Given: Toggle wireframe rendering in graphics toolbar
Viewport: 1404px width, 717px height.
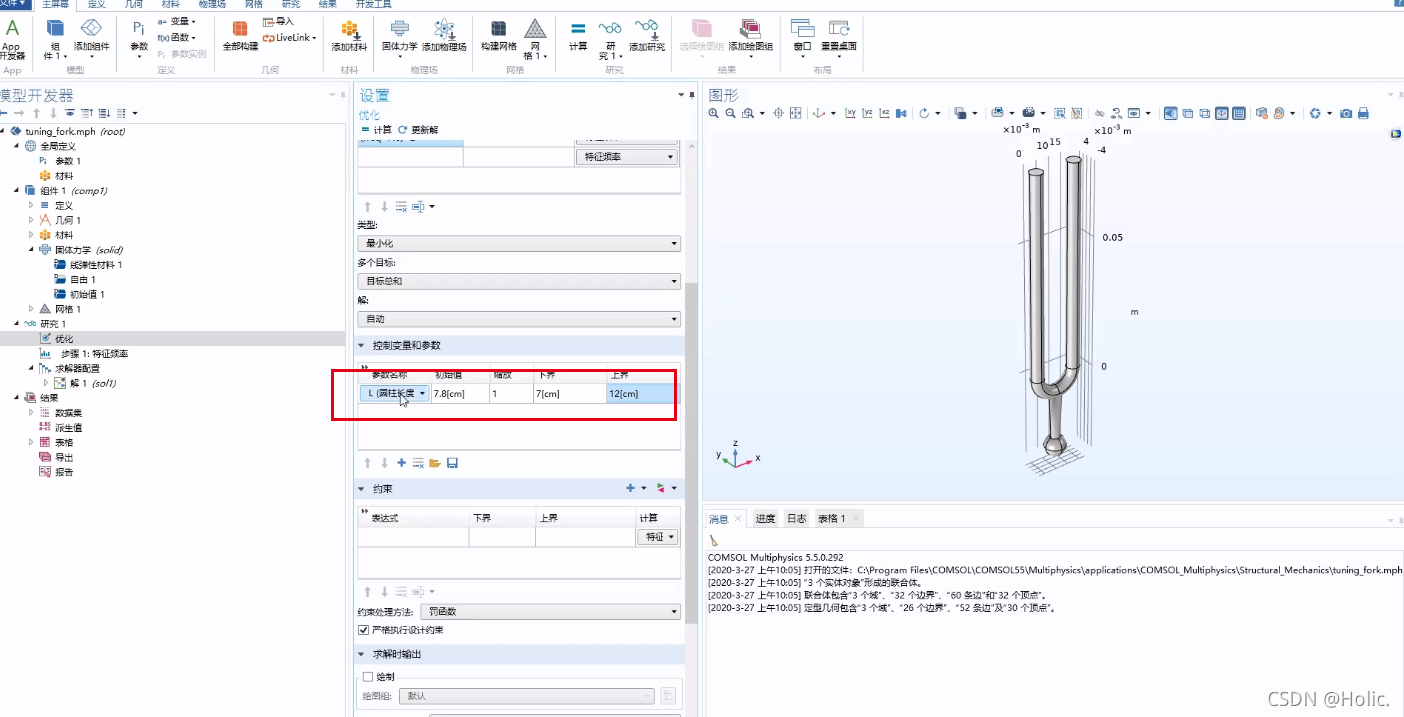Looking at the screenshot, I should (1205, 114).
